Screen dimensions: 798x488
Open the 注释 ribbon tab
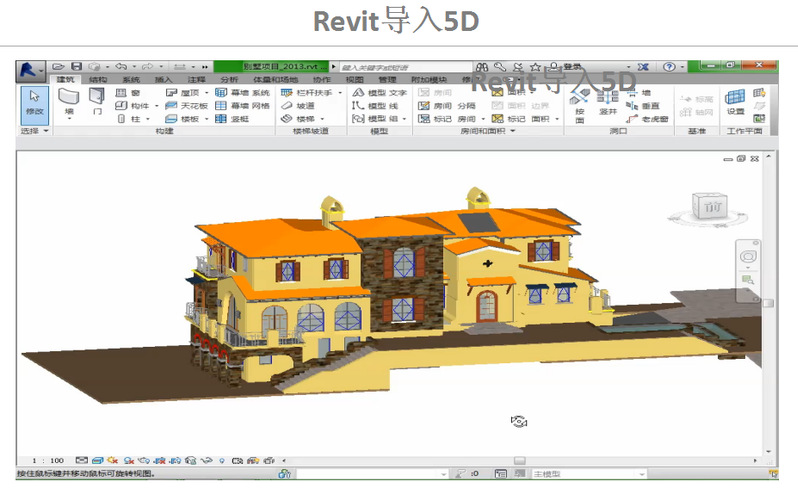[x=196, y=79]
